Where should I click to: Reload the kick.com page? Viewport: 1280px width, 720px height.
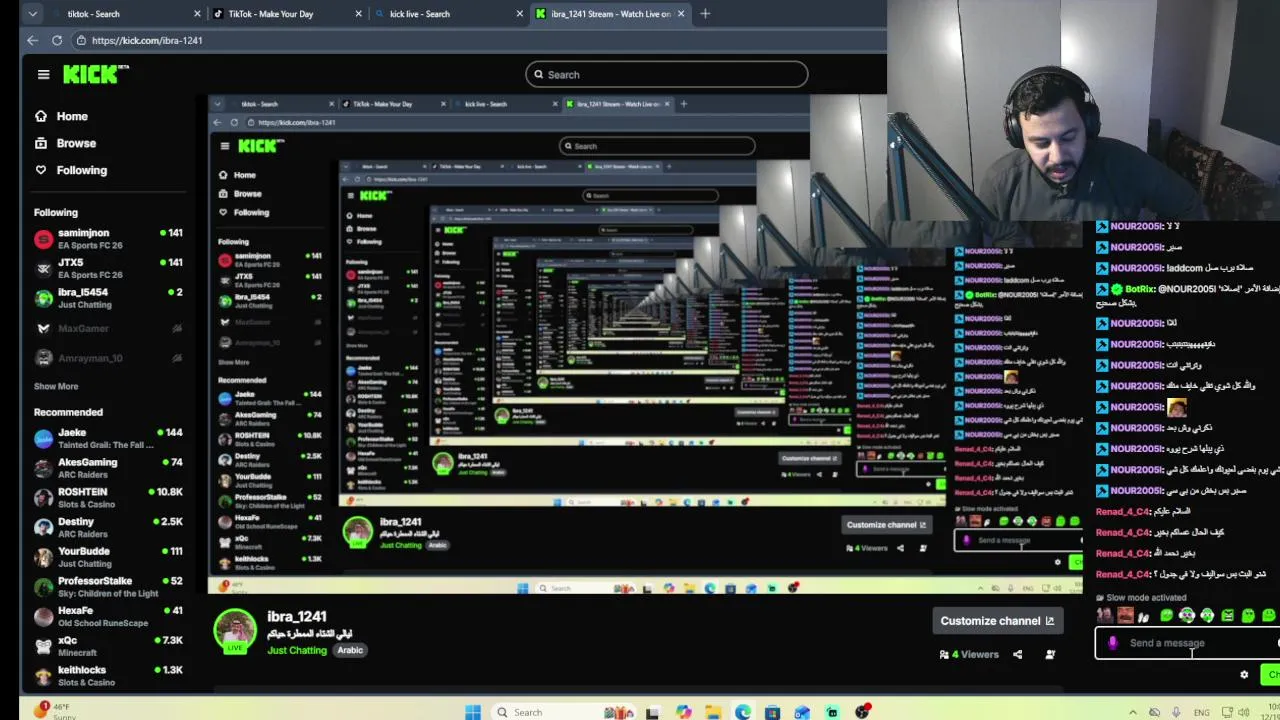coord(57,40)
